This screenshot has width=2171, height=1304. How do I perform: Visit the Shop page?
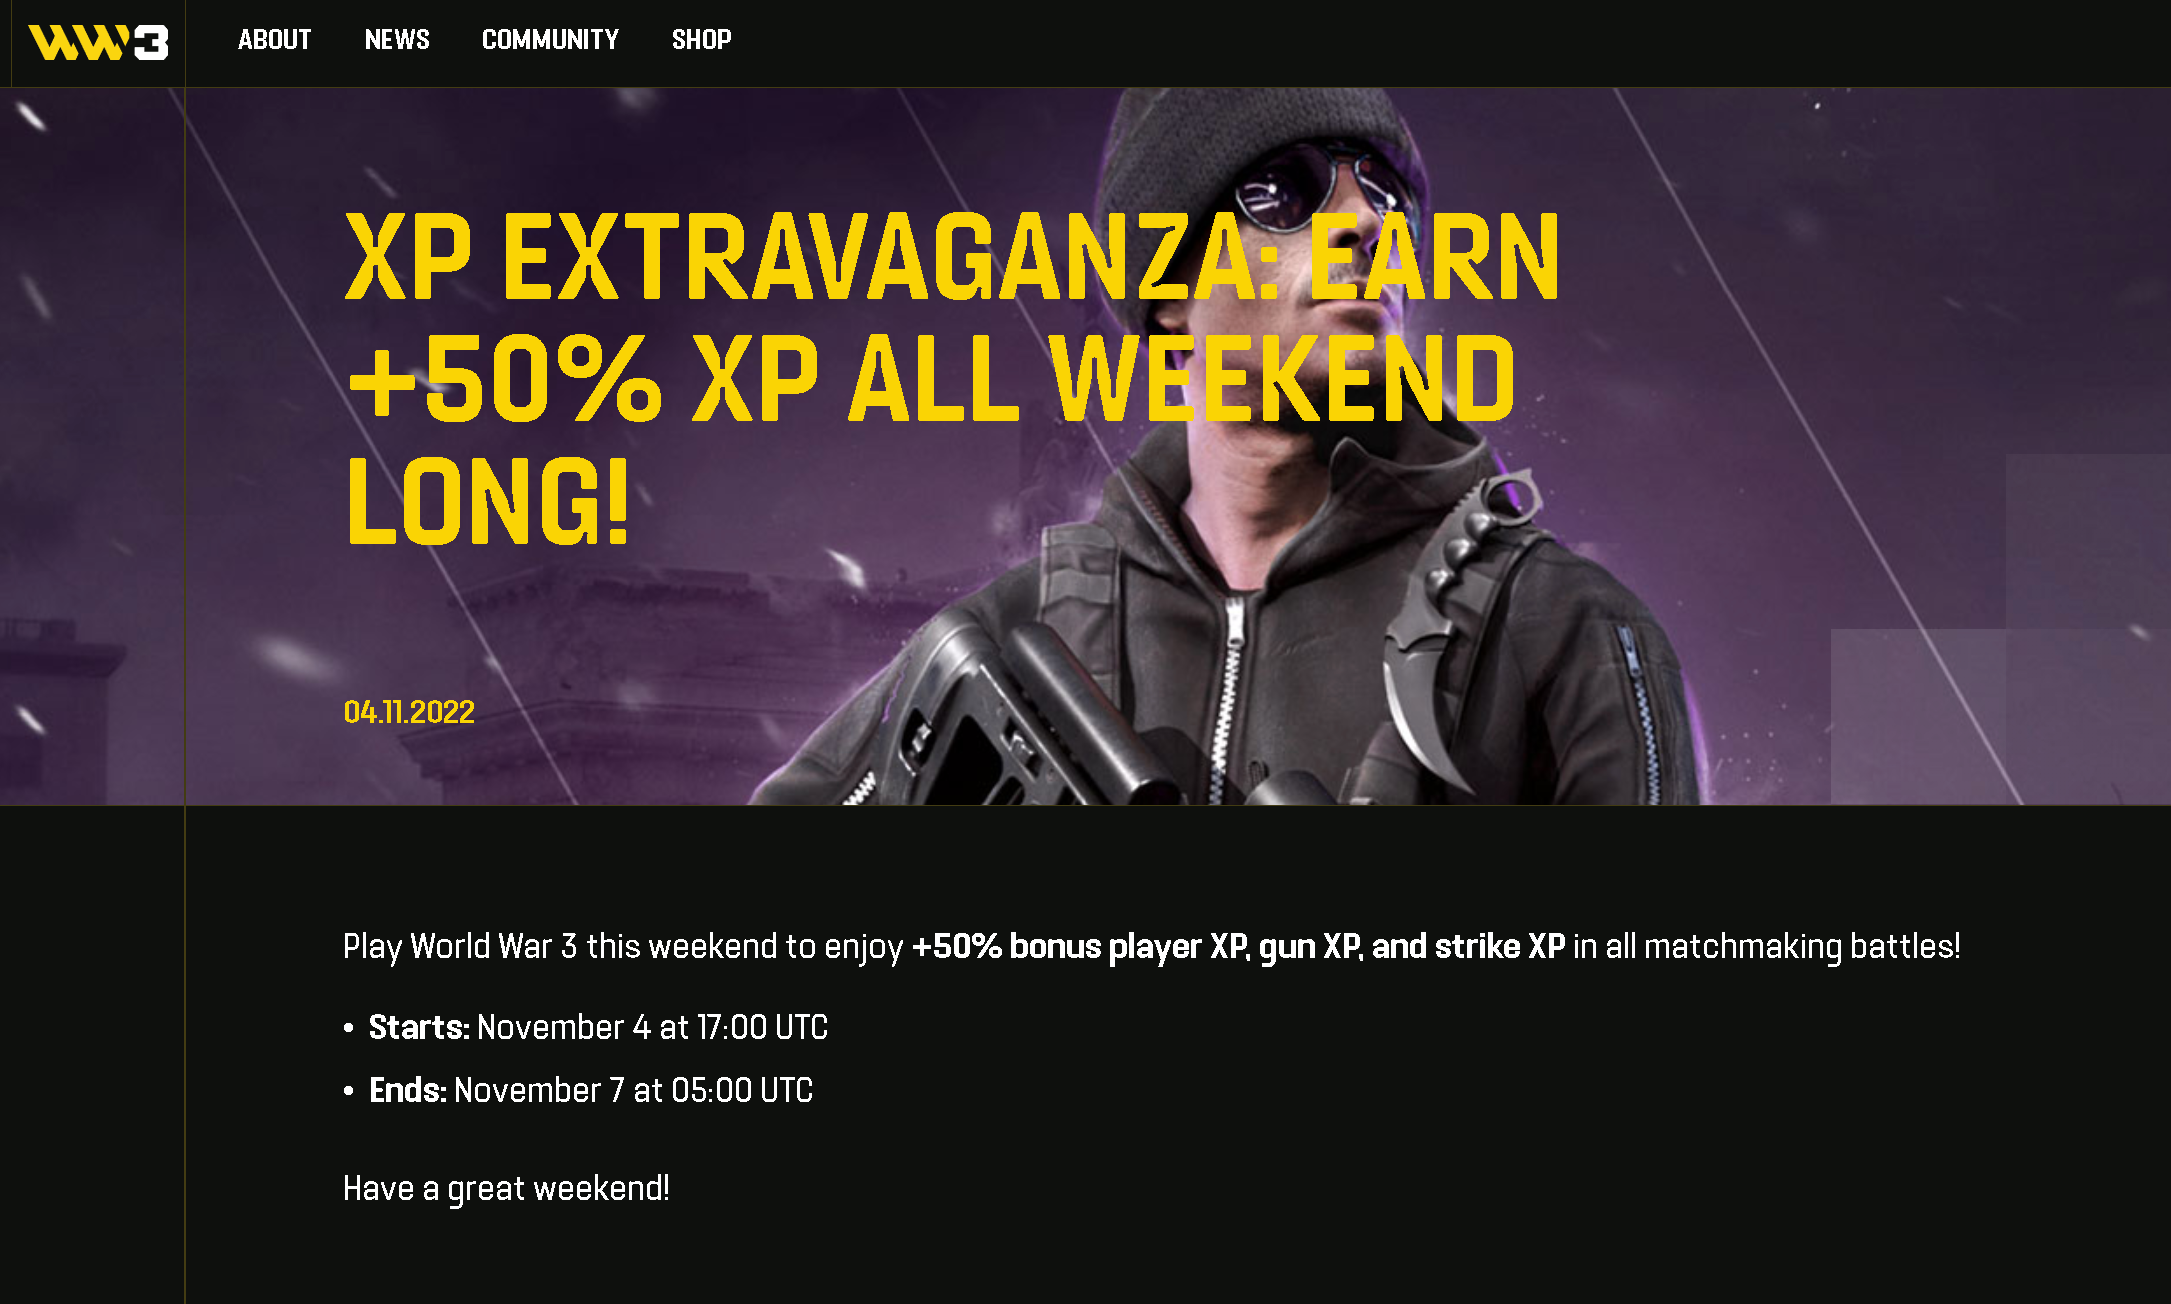point(701,40)
